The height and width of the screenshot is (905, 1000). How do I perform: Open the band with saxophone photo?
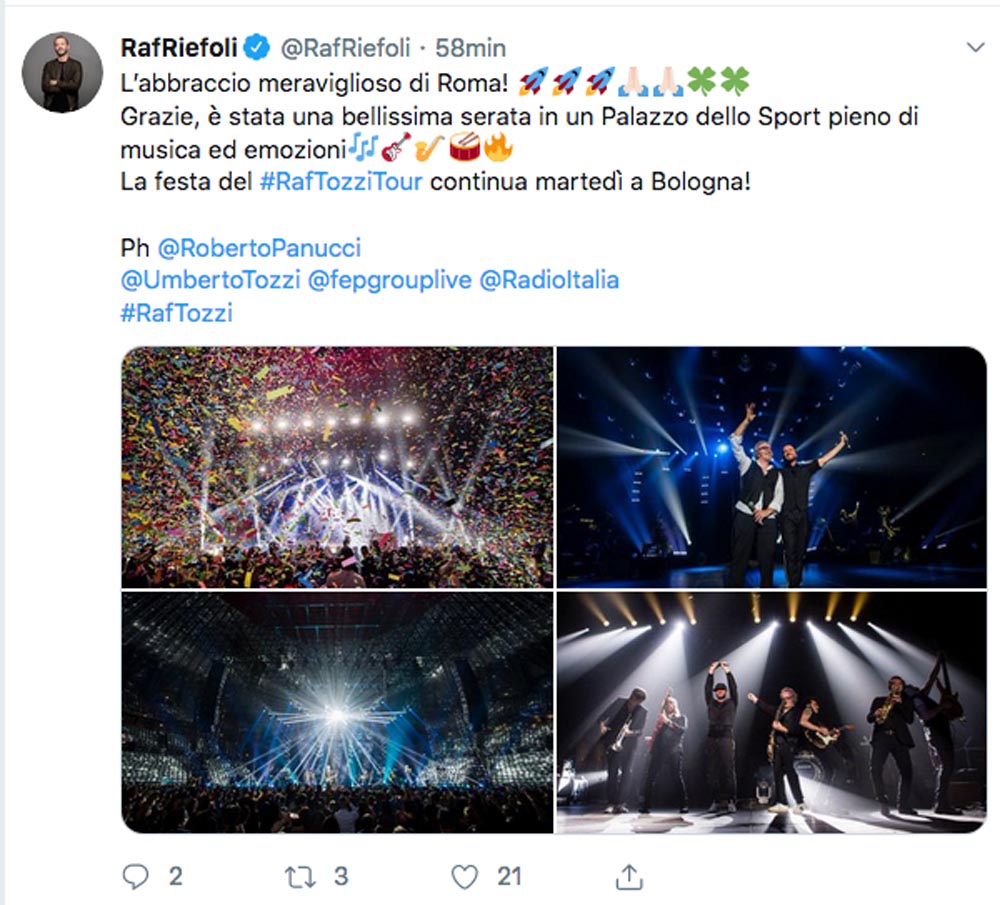coord(772,712)
